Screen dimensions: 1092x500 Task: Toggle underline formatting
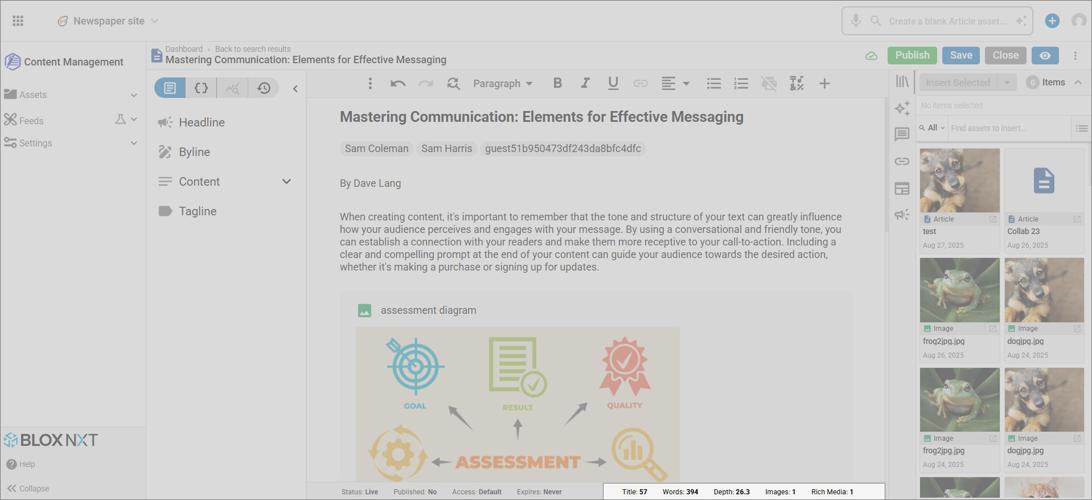613,84
